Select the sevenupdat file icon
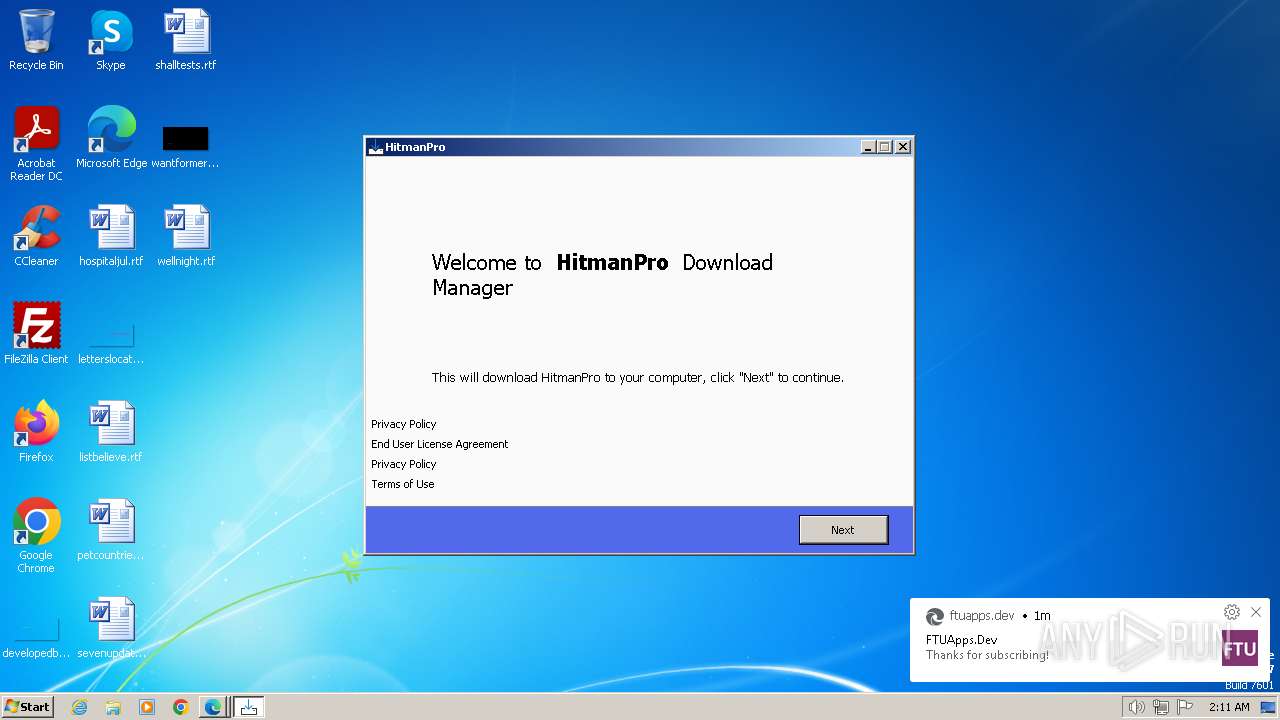Image resolution: width=1280 pixels, height=720 pixels. coord(111,628)
